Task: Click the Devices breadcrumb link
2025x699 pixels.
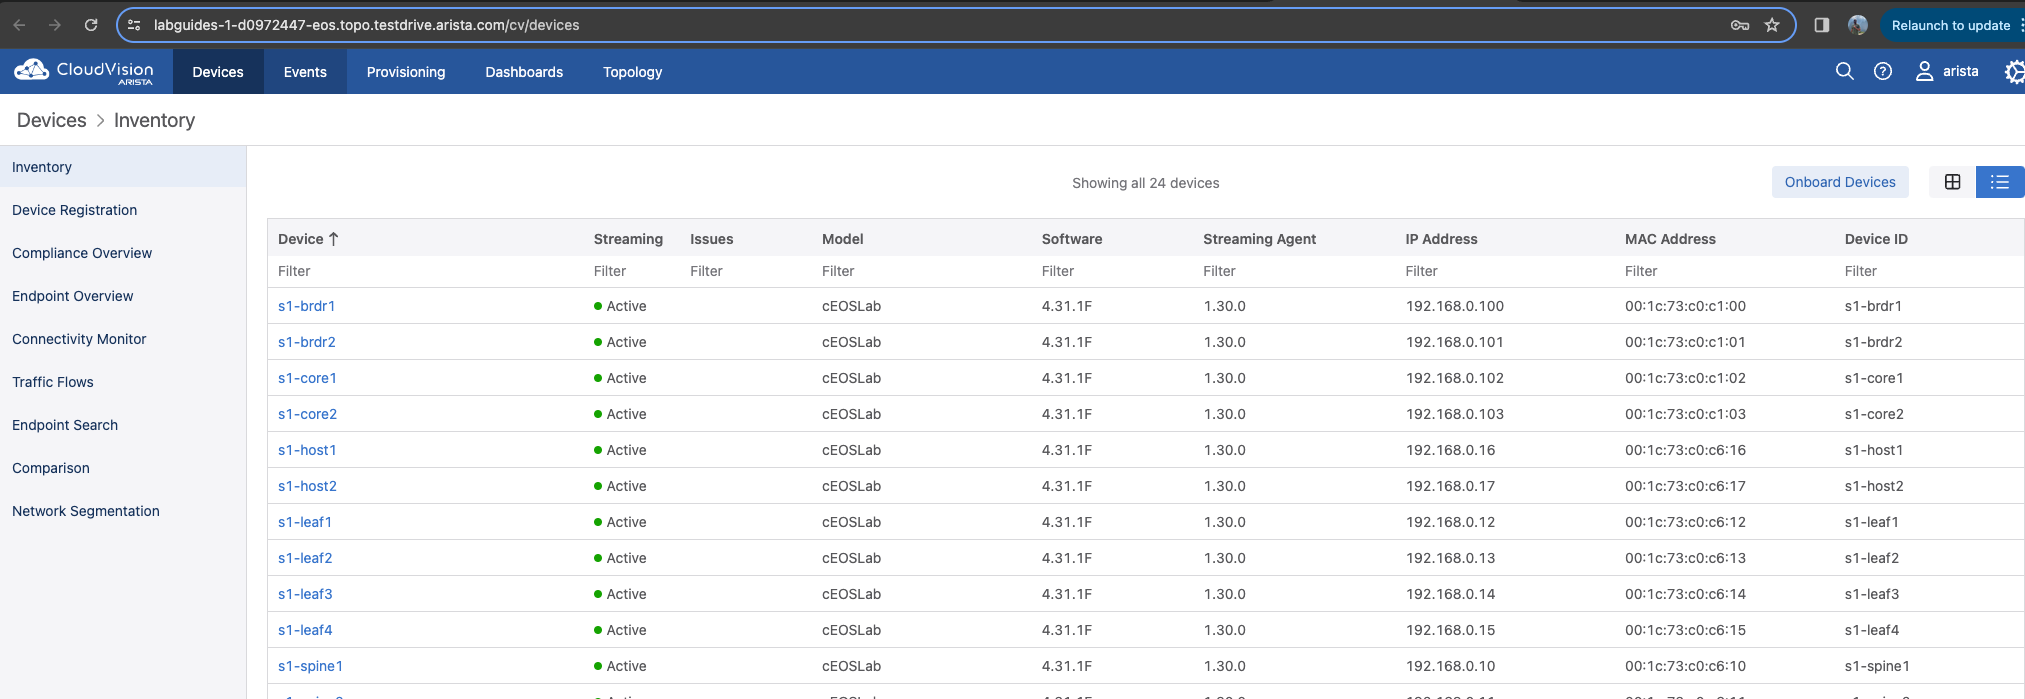Action: coord(52,120)
